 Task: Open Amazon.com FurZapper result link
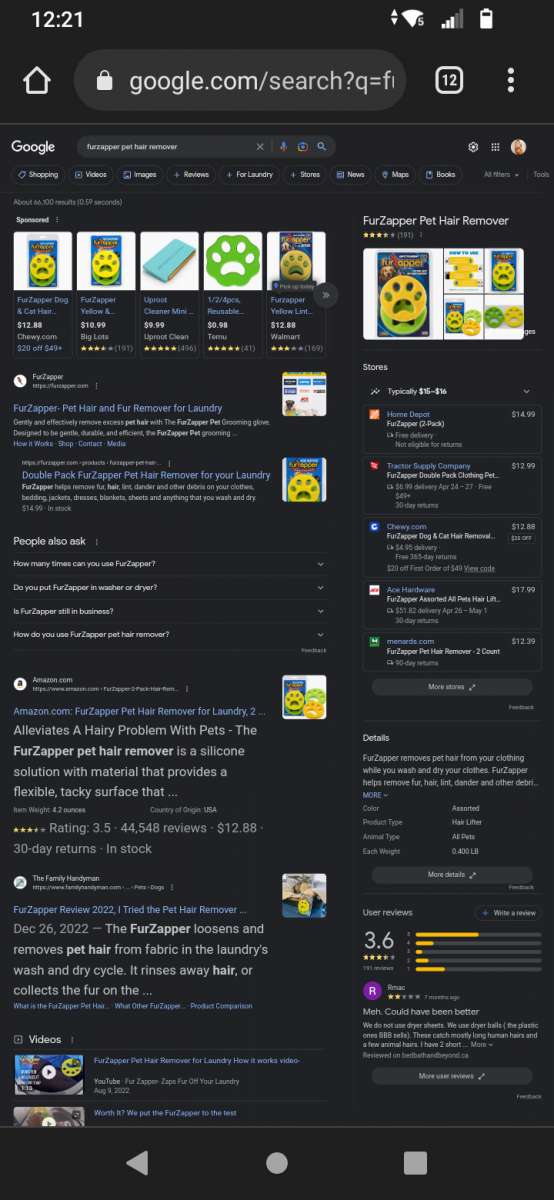[x=139, y=711]
